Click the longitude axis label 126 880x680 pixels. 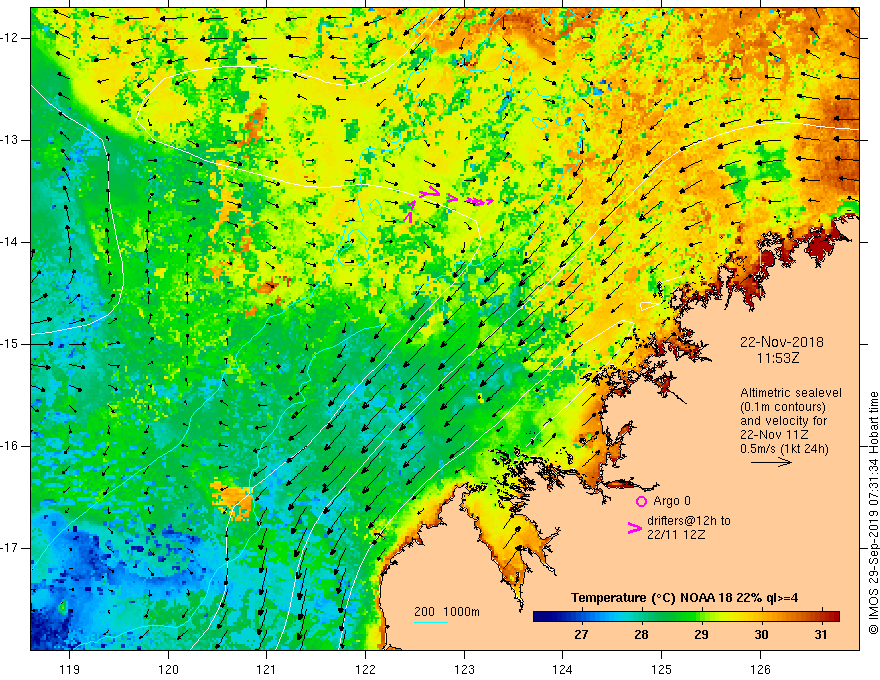click(x=760, y=669)
